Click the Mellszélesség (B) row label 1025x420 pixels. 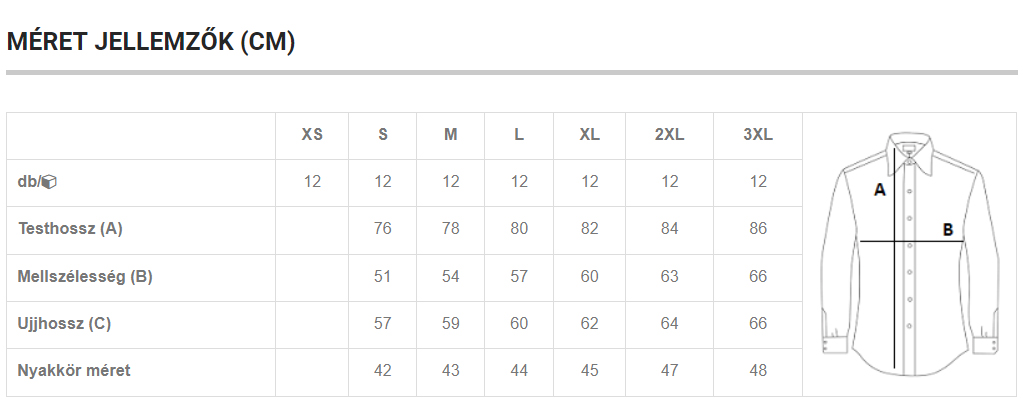[85, 276]
